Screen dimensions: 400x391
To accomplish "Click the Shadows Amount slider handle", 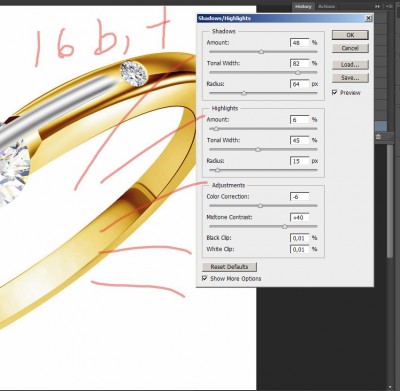I will 261,52.
